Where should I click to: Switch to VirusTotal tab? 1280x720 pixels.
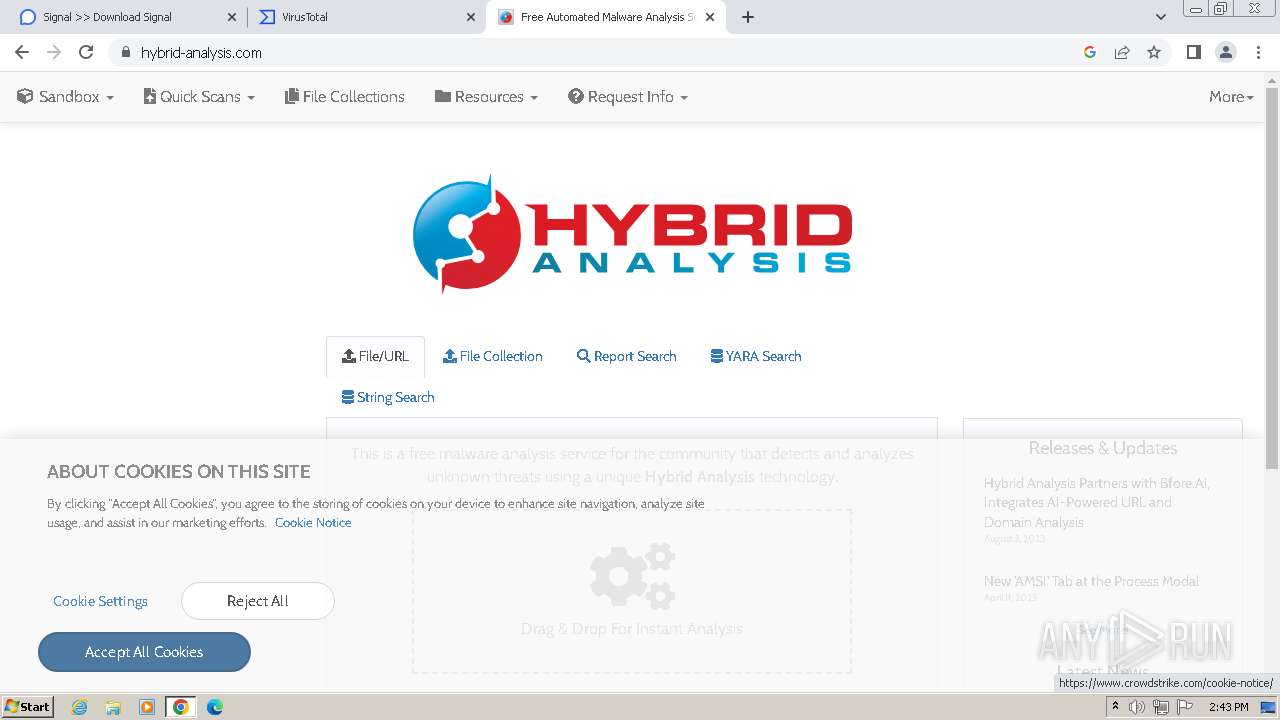[365, 17]
